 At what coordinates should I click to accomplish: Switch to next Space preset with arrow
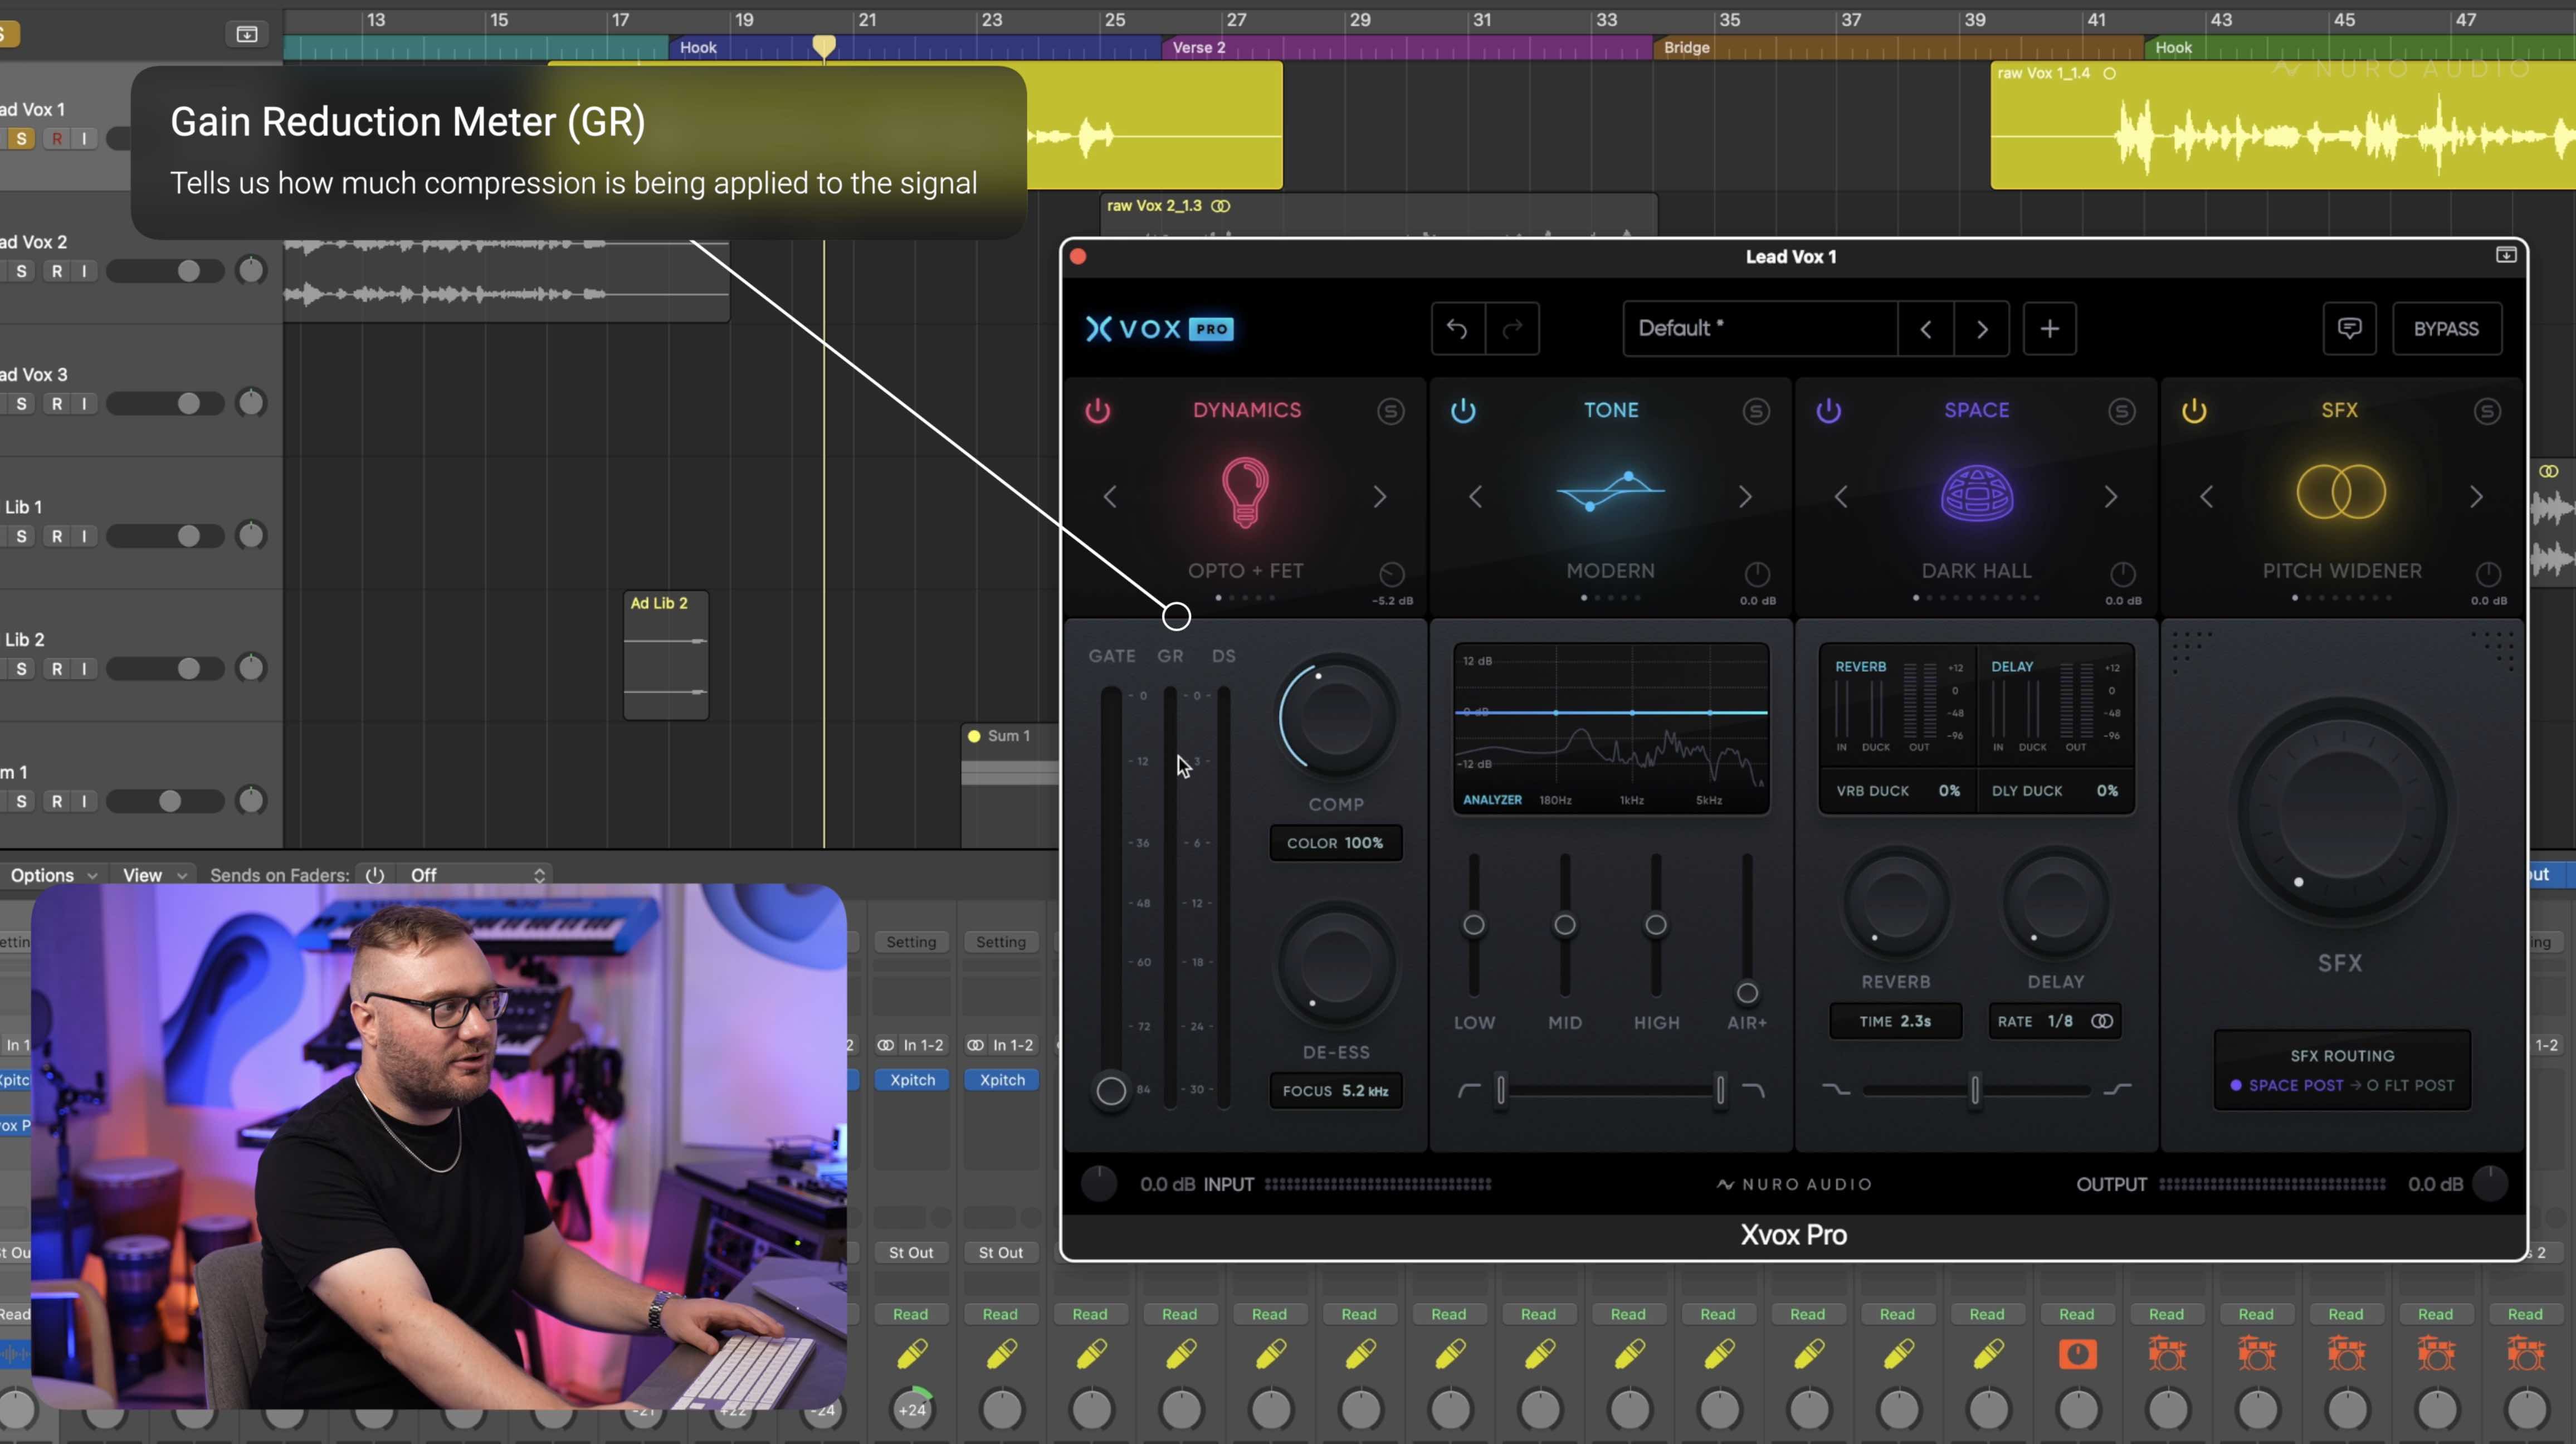click(x=2110, y=497)
